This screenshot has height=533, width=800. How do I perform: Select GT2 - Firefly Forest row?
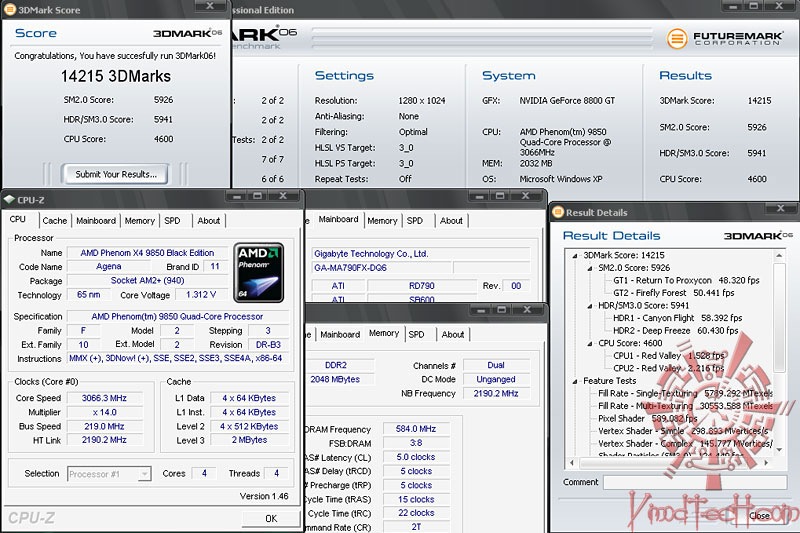click(673, 293)
